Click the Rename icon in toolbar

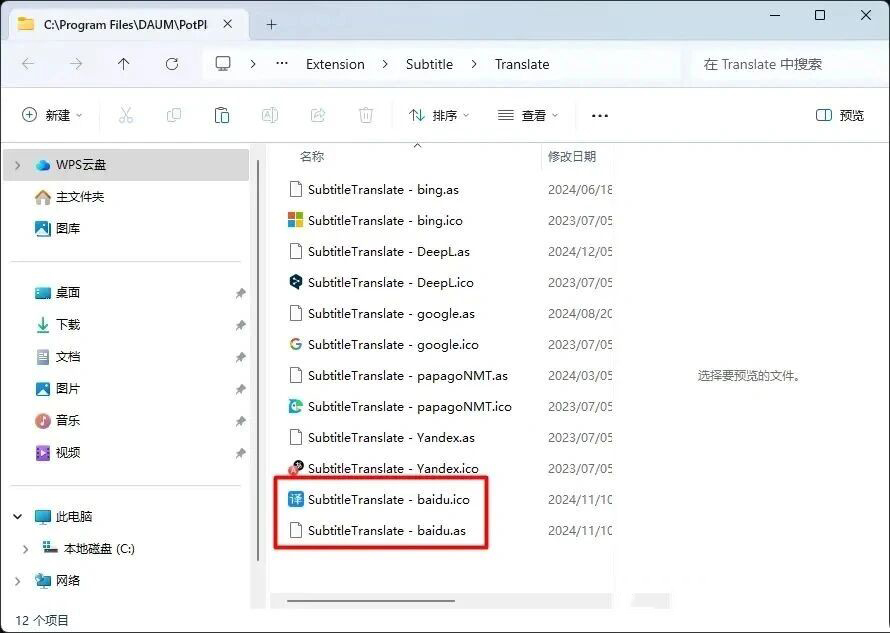coord(270,115)
